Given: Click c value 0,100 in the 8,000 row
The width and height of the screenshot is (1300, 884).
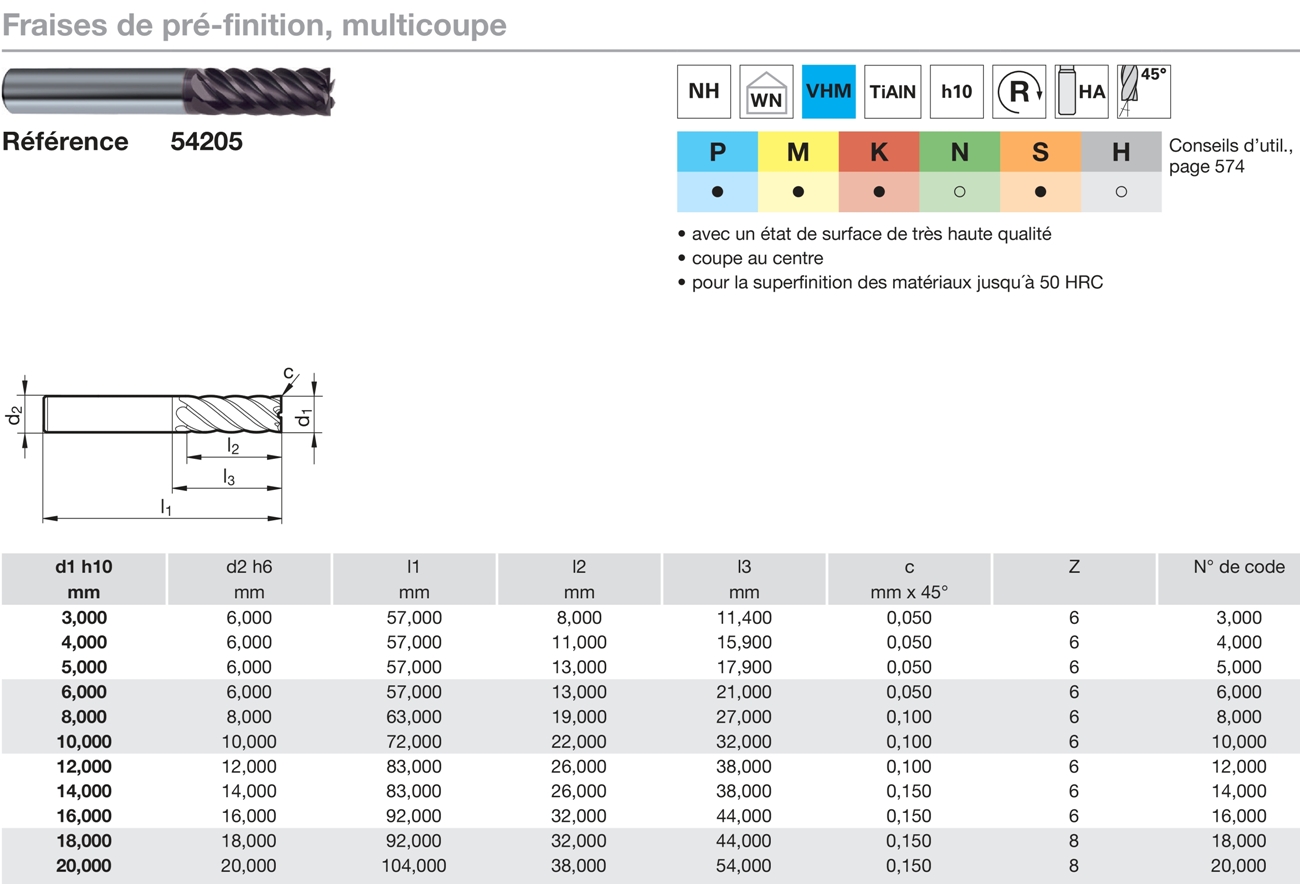Looking at the screenshot, I should (x=909, y=717).
